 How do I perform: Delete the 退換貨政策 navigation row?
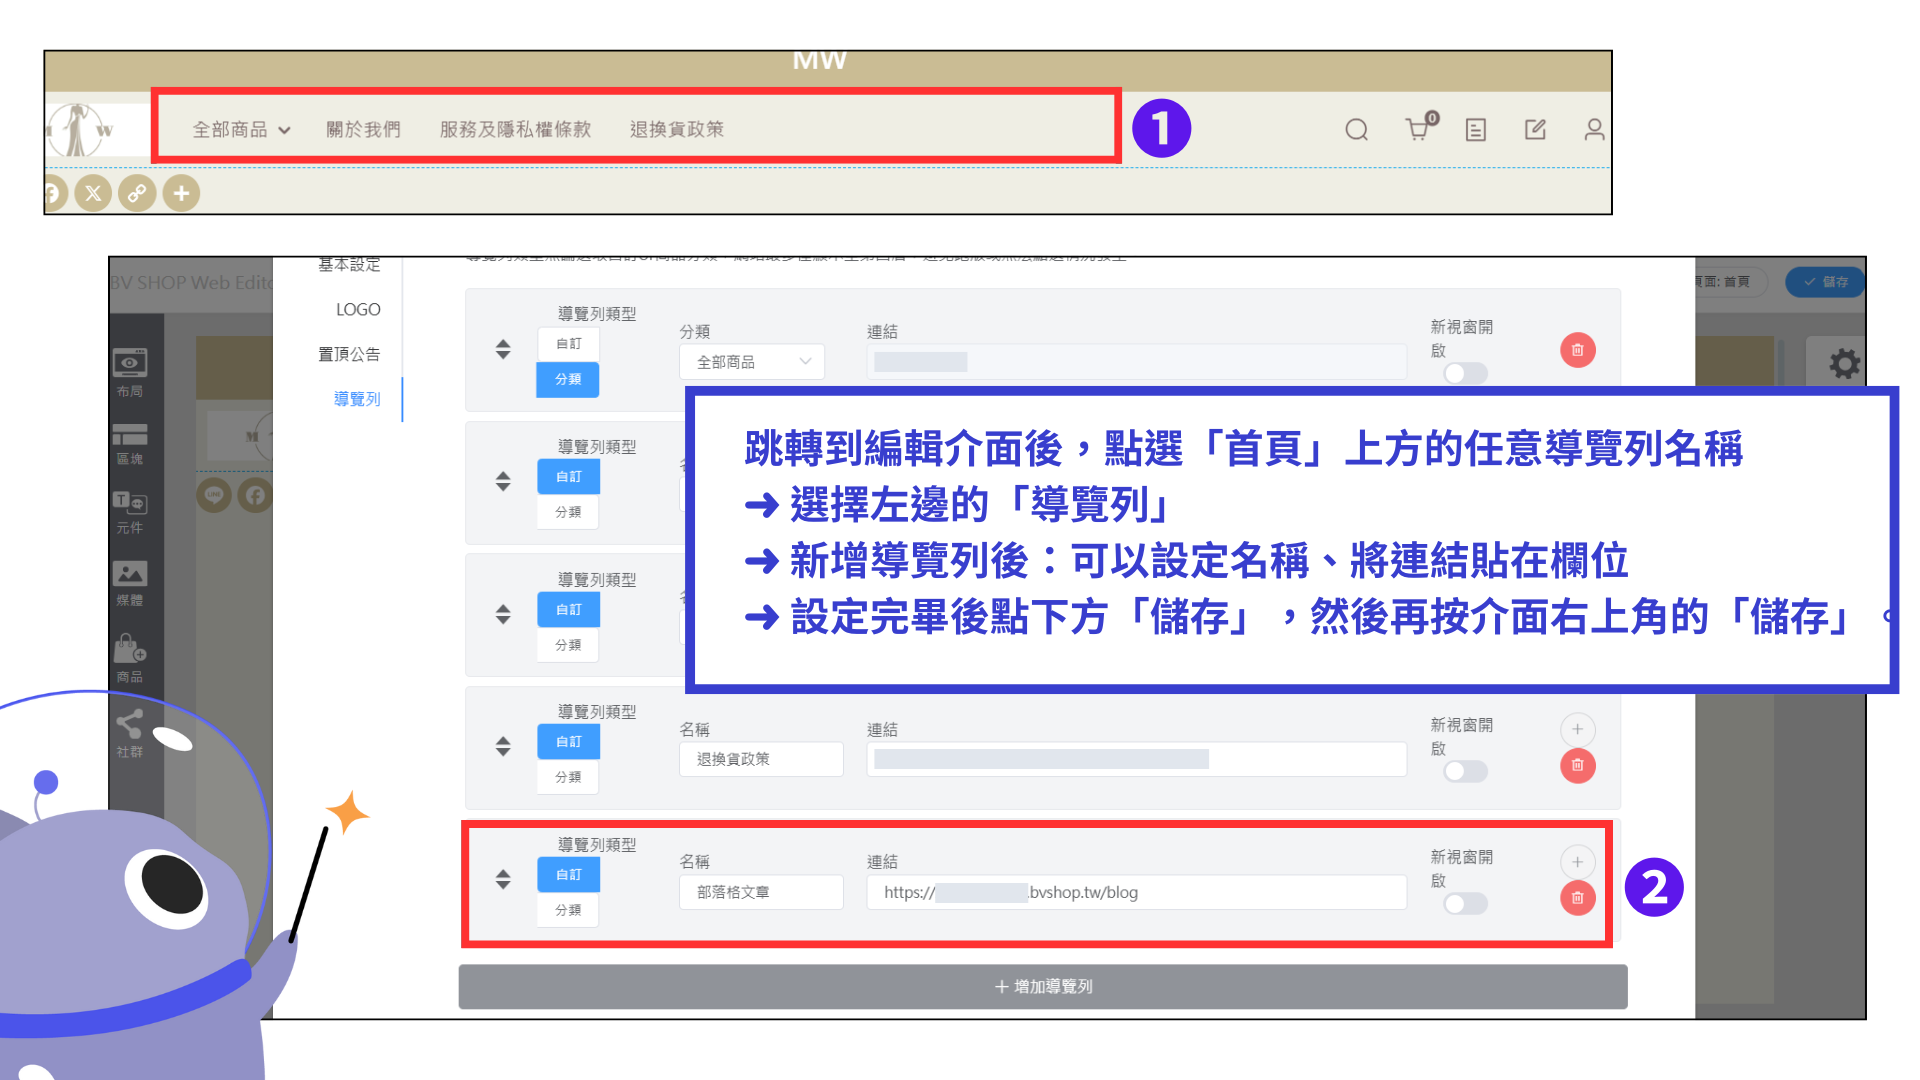coord(1578,766)
